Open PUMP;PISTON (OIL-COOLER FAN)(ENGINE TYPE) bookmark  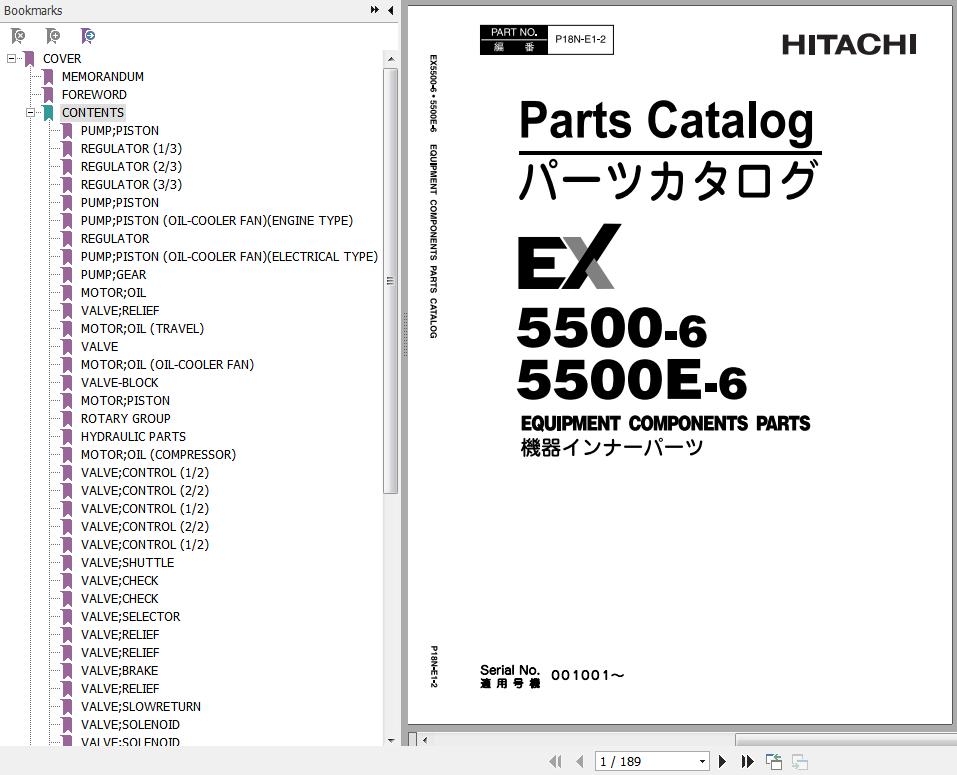click(x=217, y=220)
